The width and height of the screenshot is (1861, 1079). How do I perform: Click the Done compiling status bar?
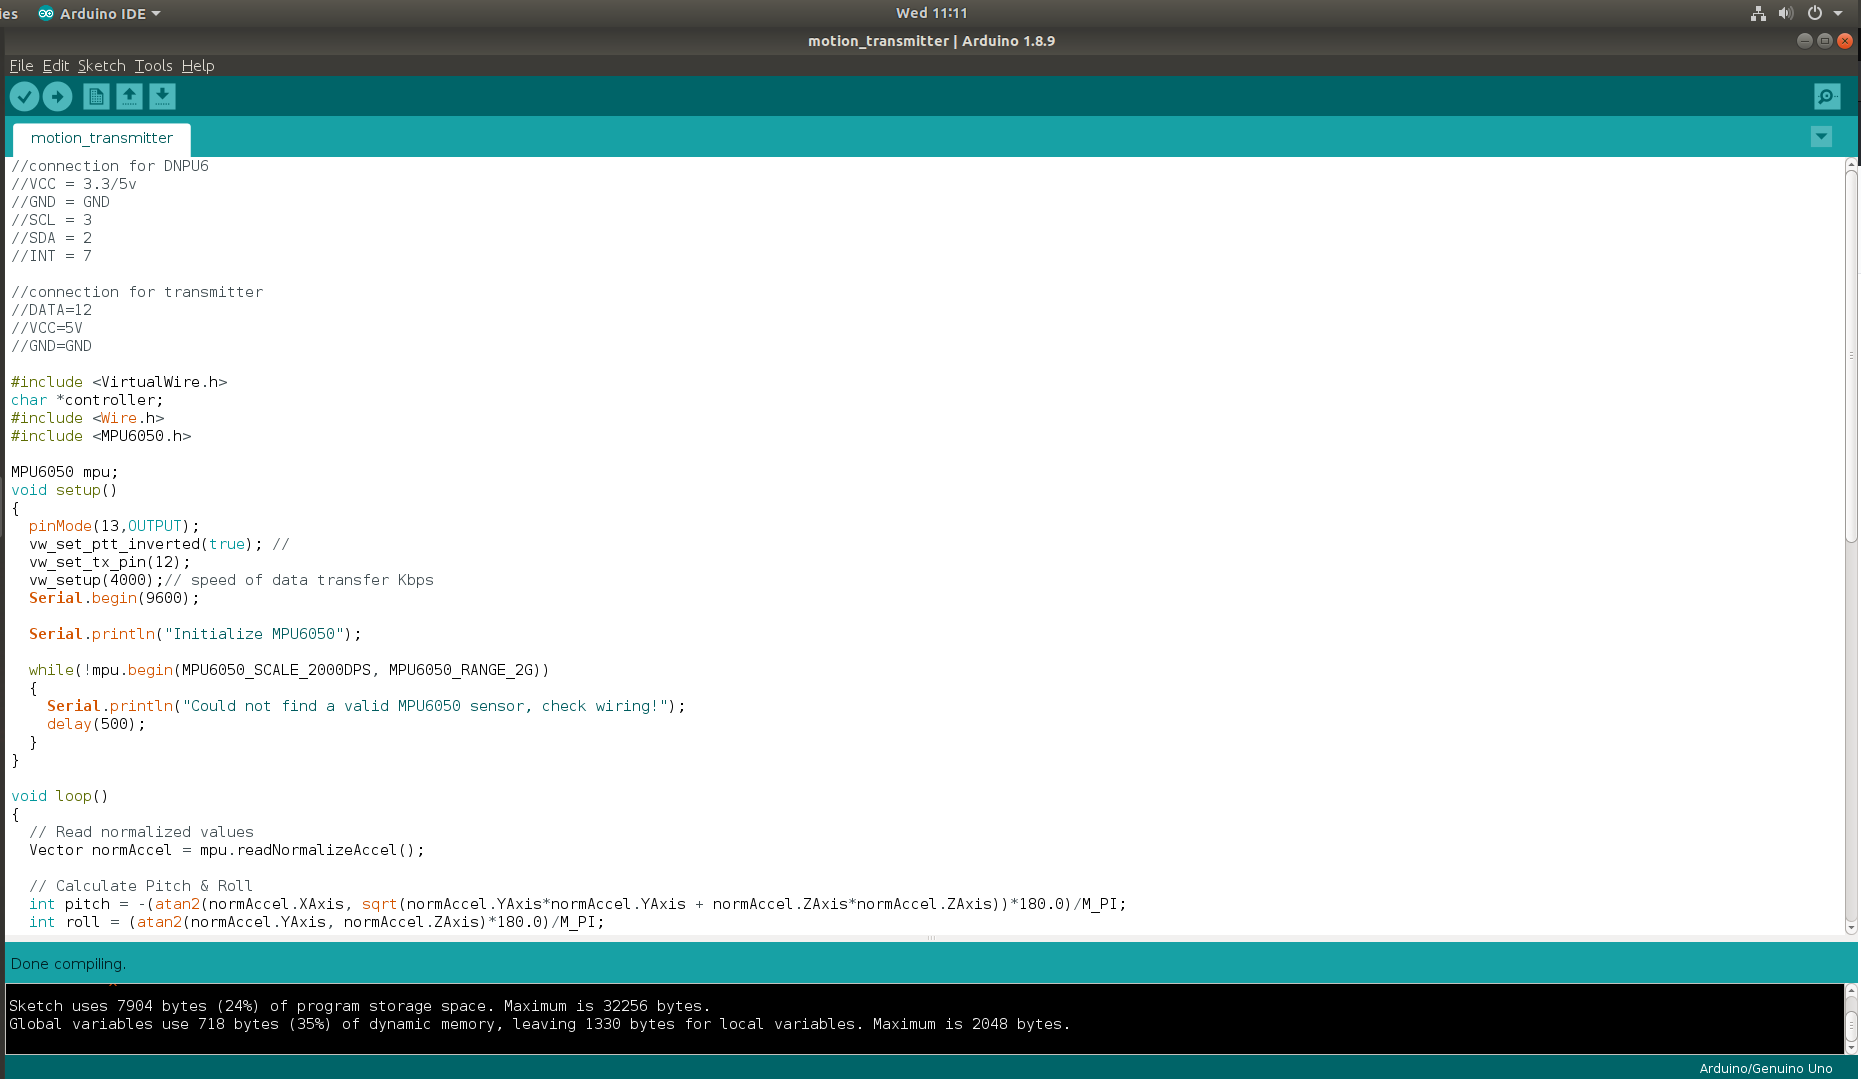(x=68, y=963)
